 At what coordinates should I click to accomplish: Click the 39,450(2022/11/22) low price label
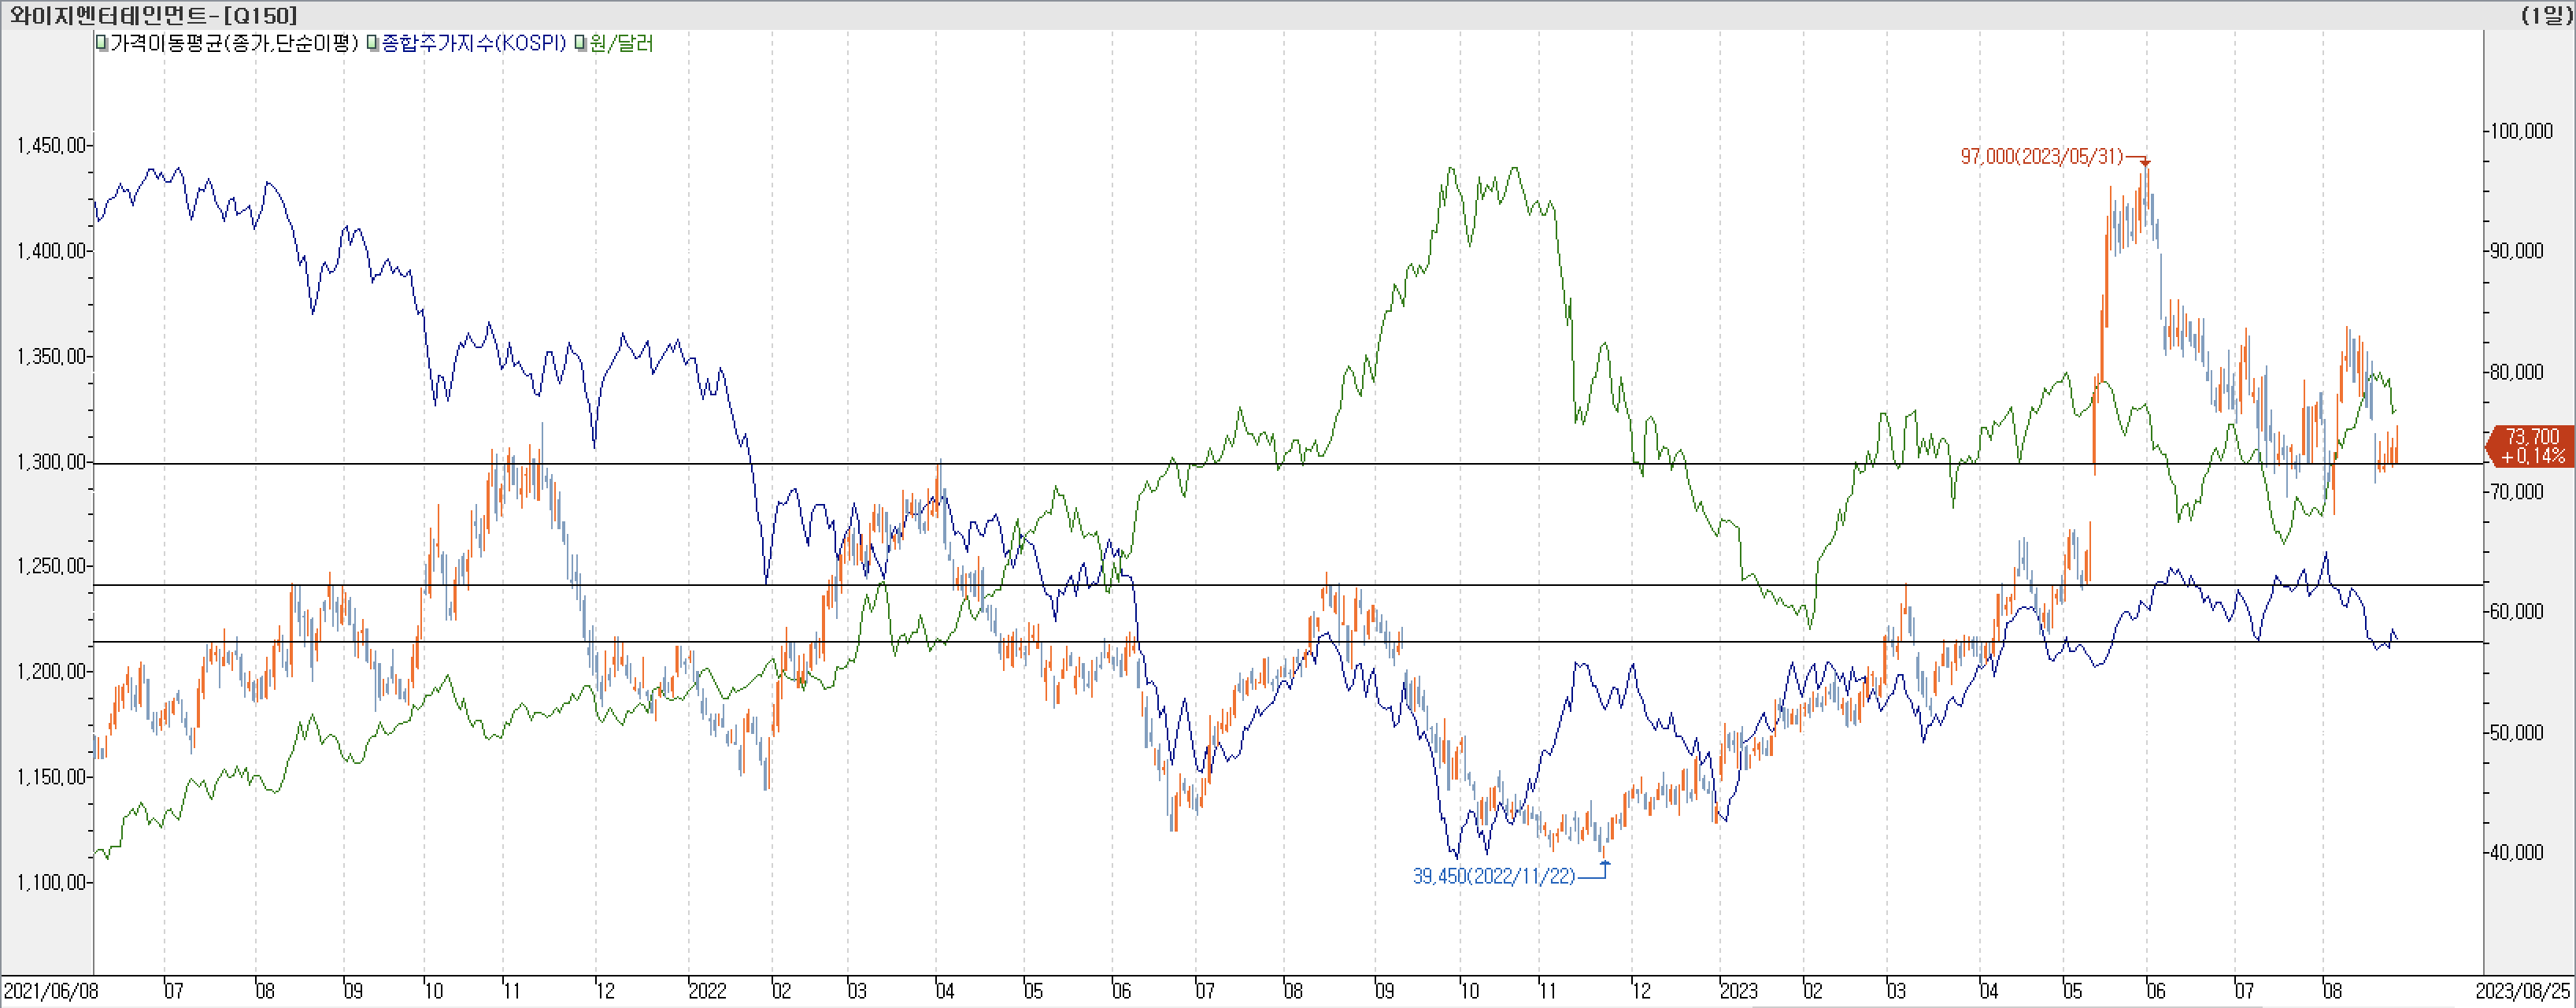click(x=1493, y=877)
